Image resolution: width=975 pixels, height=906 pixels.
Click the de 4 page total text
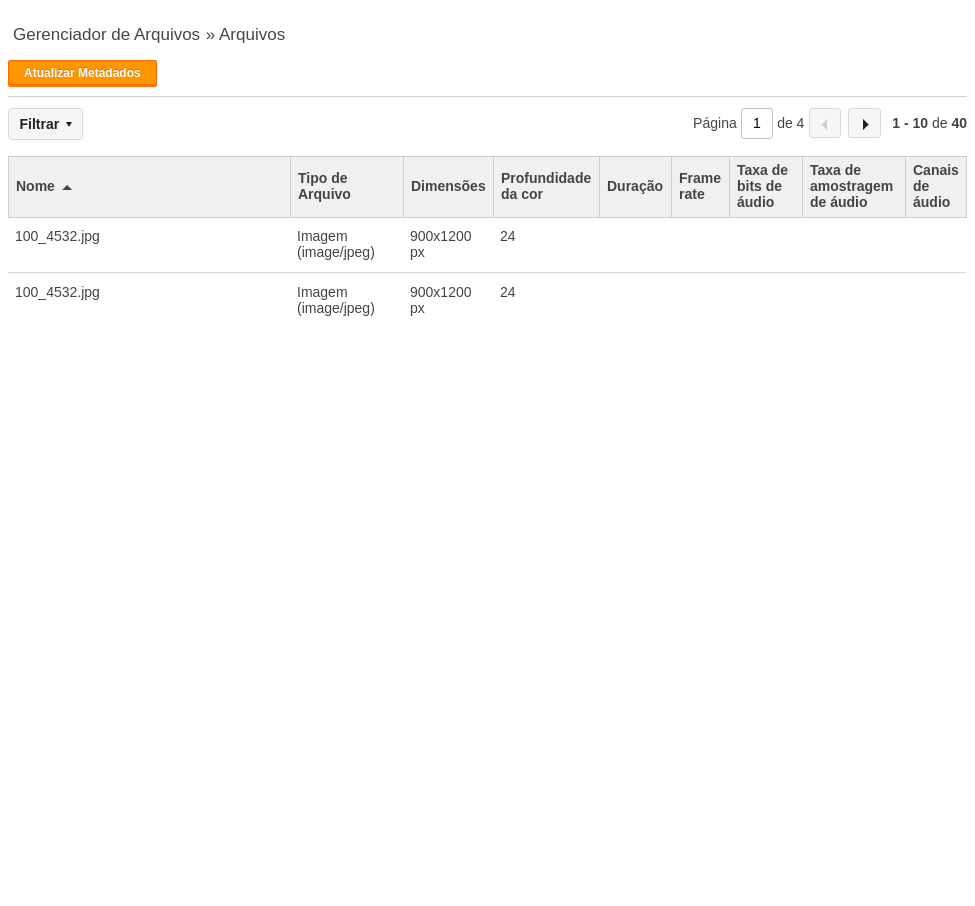pyautogui.click(x=790, y=123)
